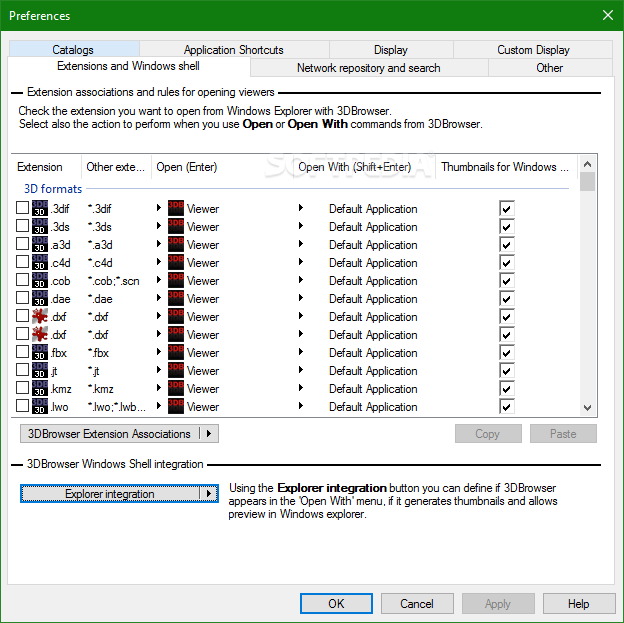Uncheck Windows thumbnails for .a3d
Viewport: 624px width, 623px height.
coord(507,244)
